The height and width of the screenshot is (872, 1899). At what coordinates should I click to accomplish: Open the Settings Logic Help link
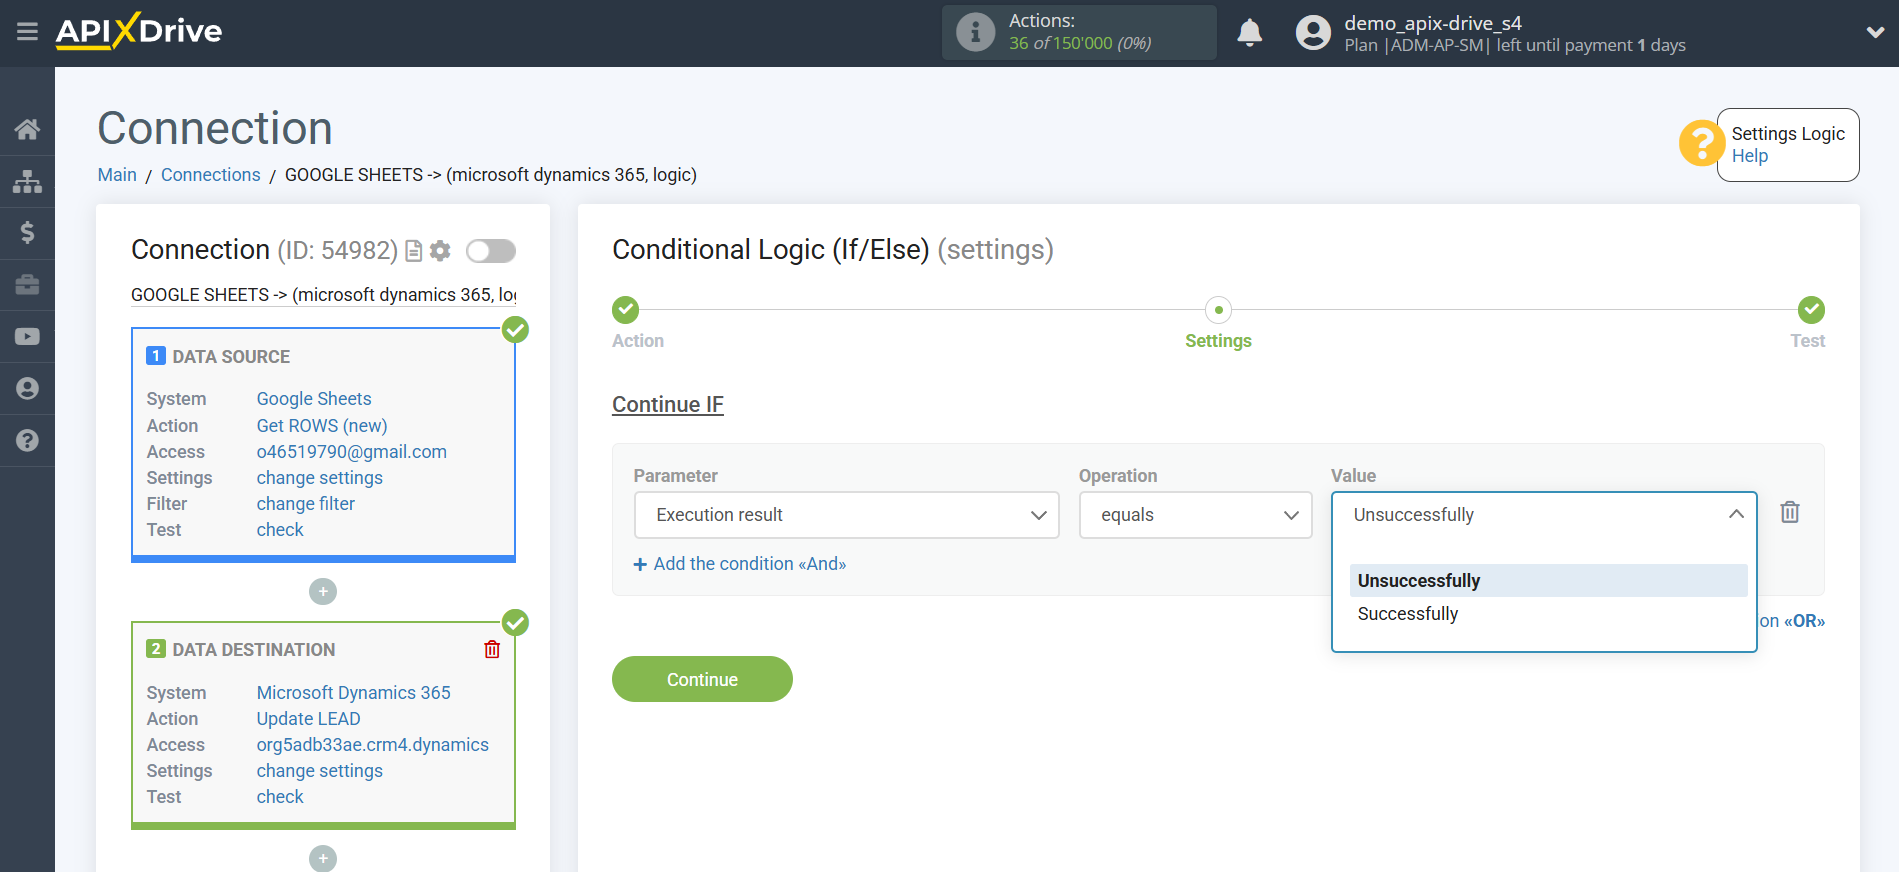tap(1750, 156)
